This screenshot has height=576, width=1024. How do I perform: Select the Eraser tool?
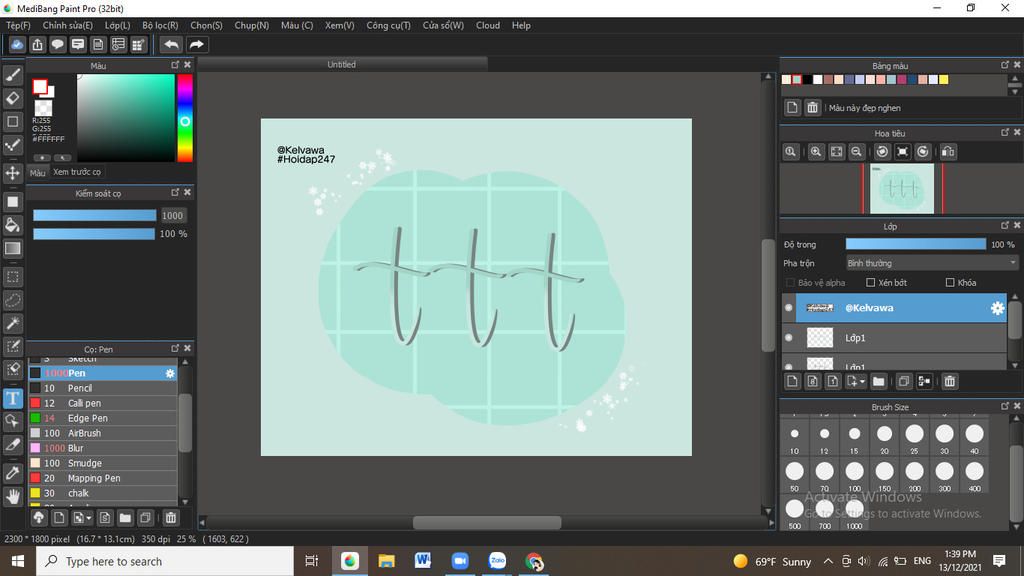[12, 99]
